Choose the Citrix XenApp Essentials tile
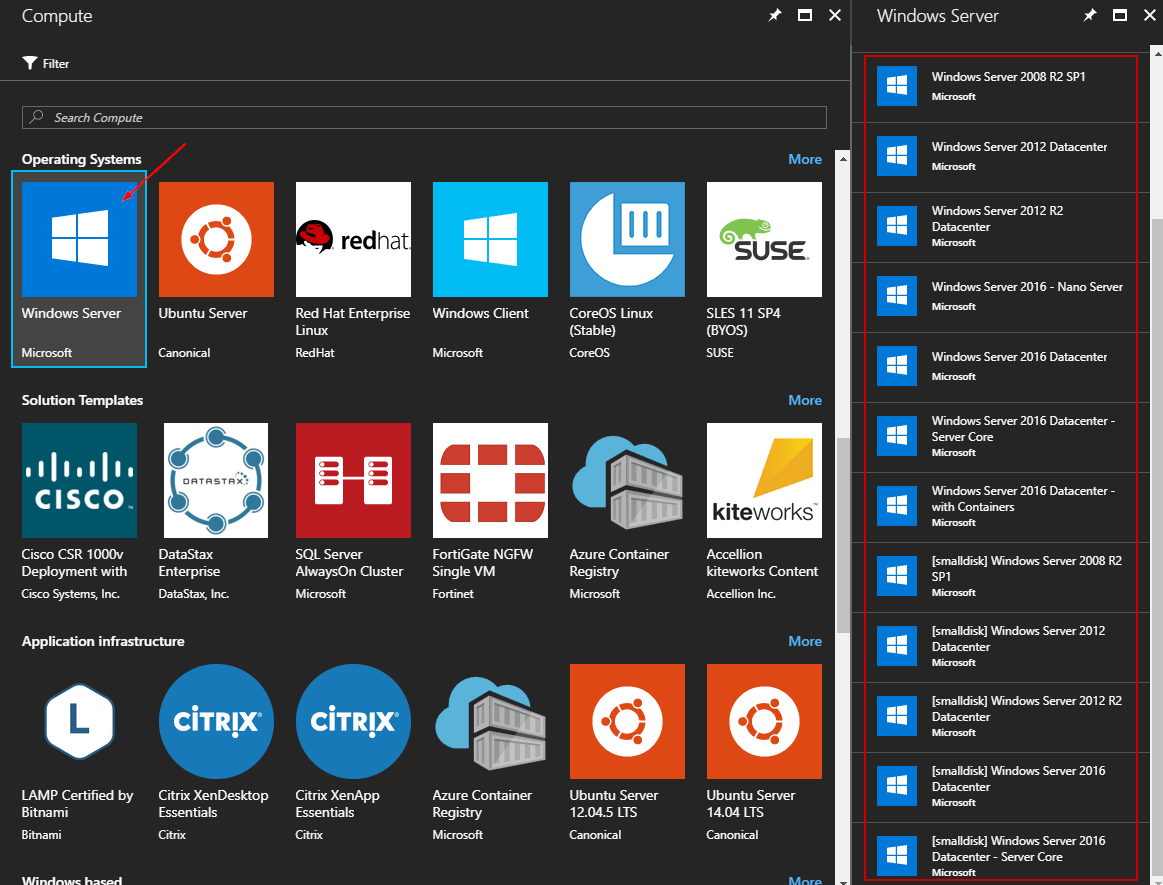The image size is (1163, 885). (x=353, y=753)
